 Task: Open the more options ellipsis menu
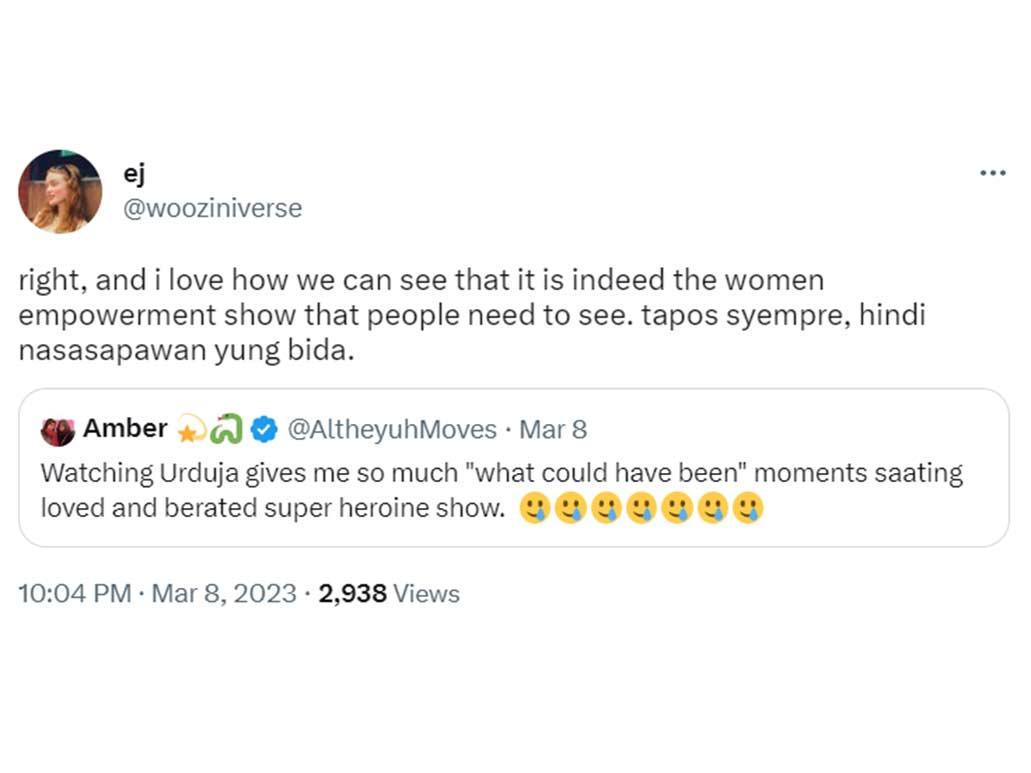pos(993,172)
